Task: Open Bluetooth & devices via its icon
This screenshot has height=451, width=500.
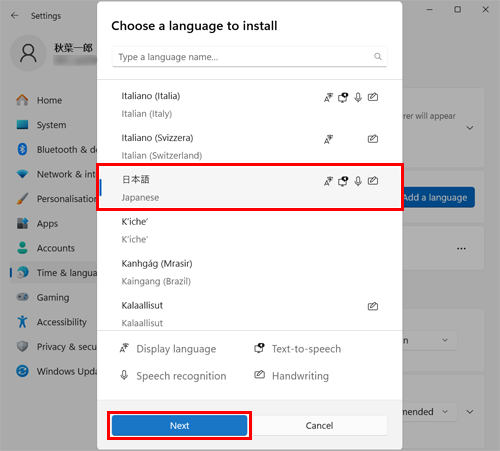Action: [22, 149]
